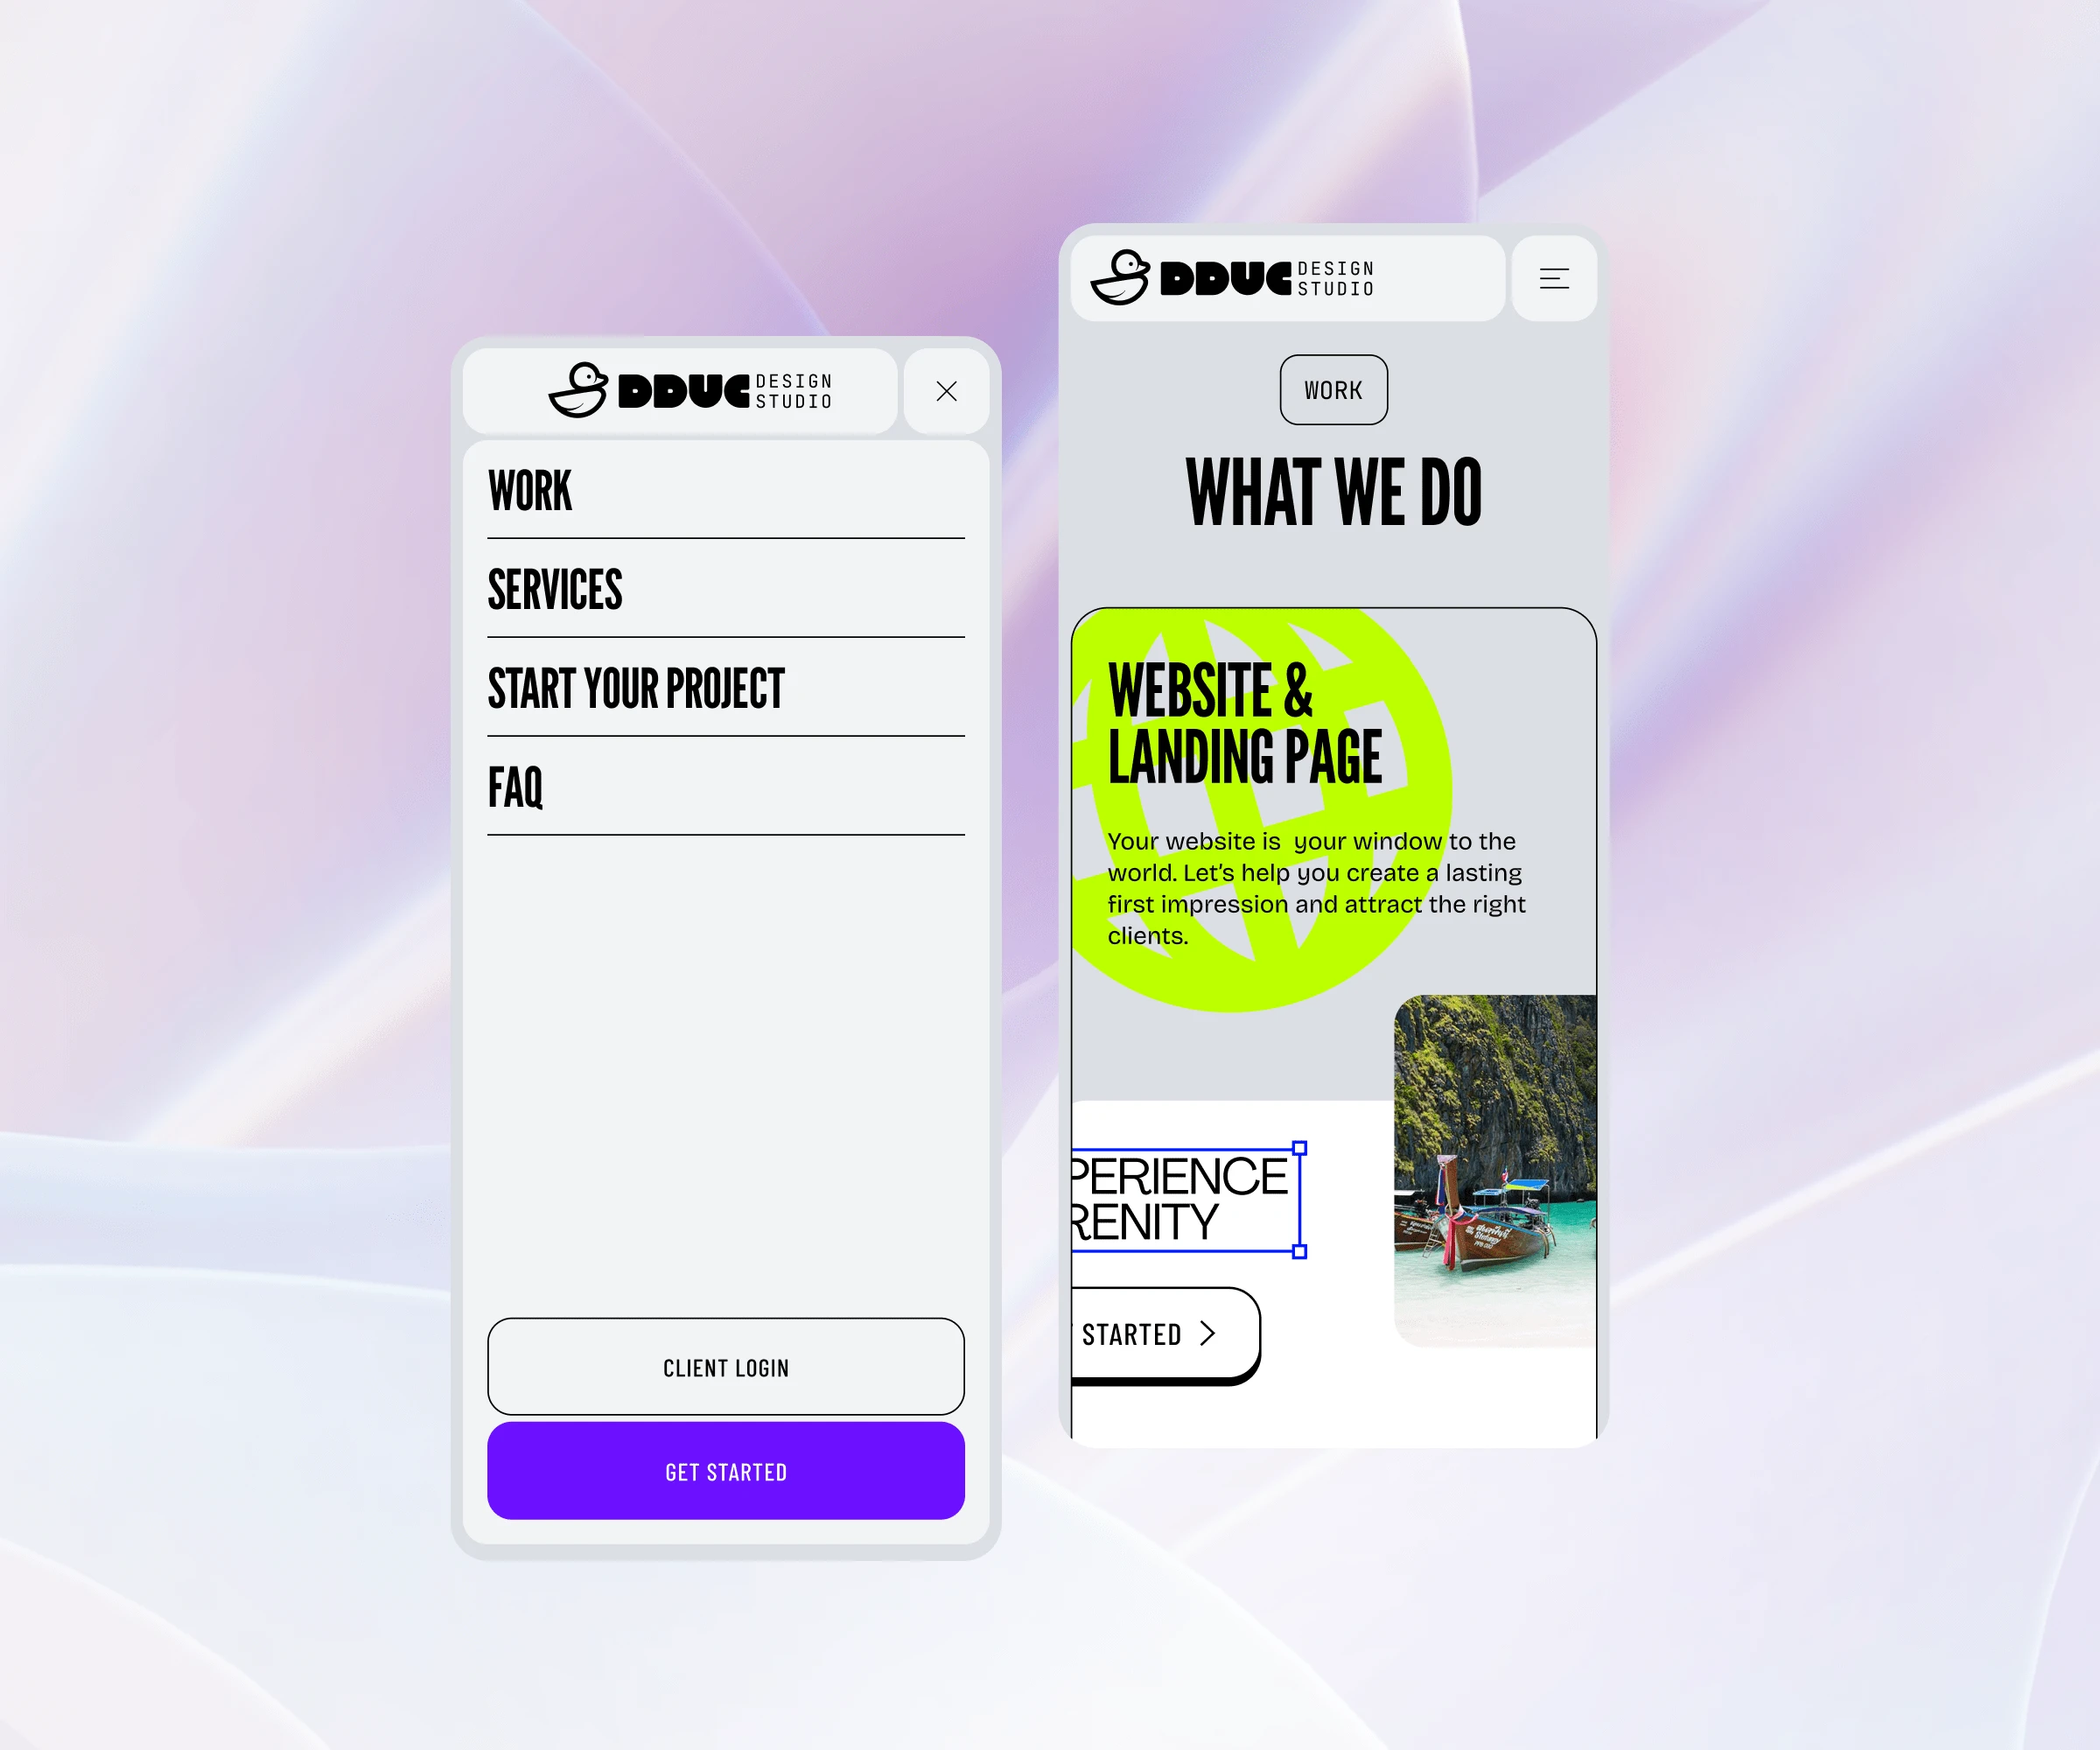Click the WORK navigation item
This screenshot has width=2100, height=1750.
click(530, 490)
